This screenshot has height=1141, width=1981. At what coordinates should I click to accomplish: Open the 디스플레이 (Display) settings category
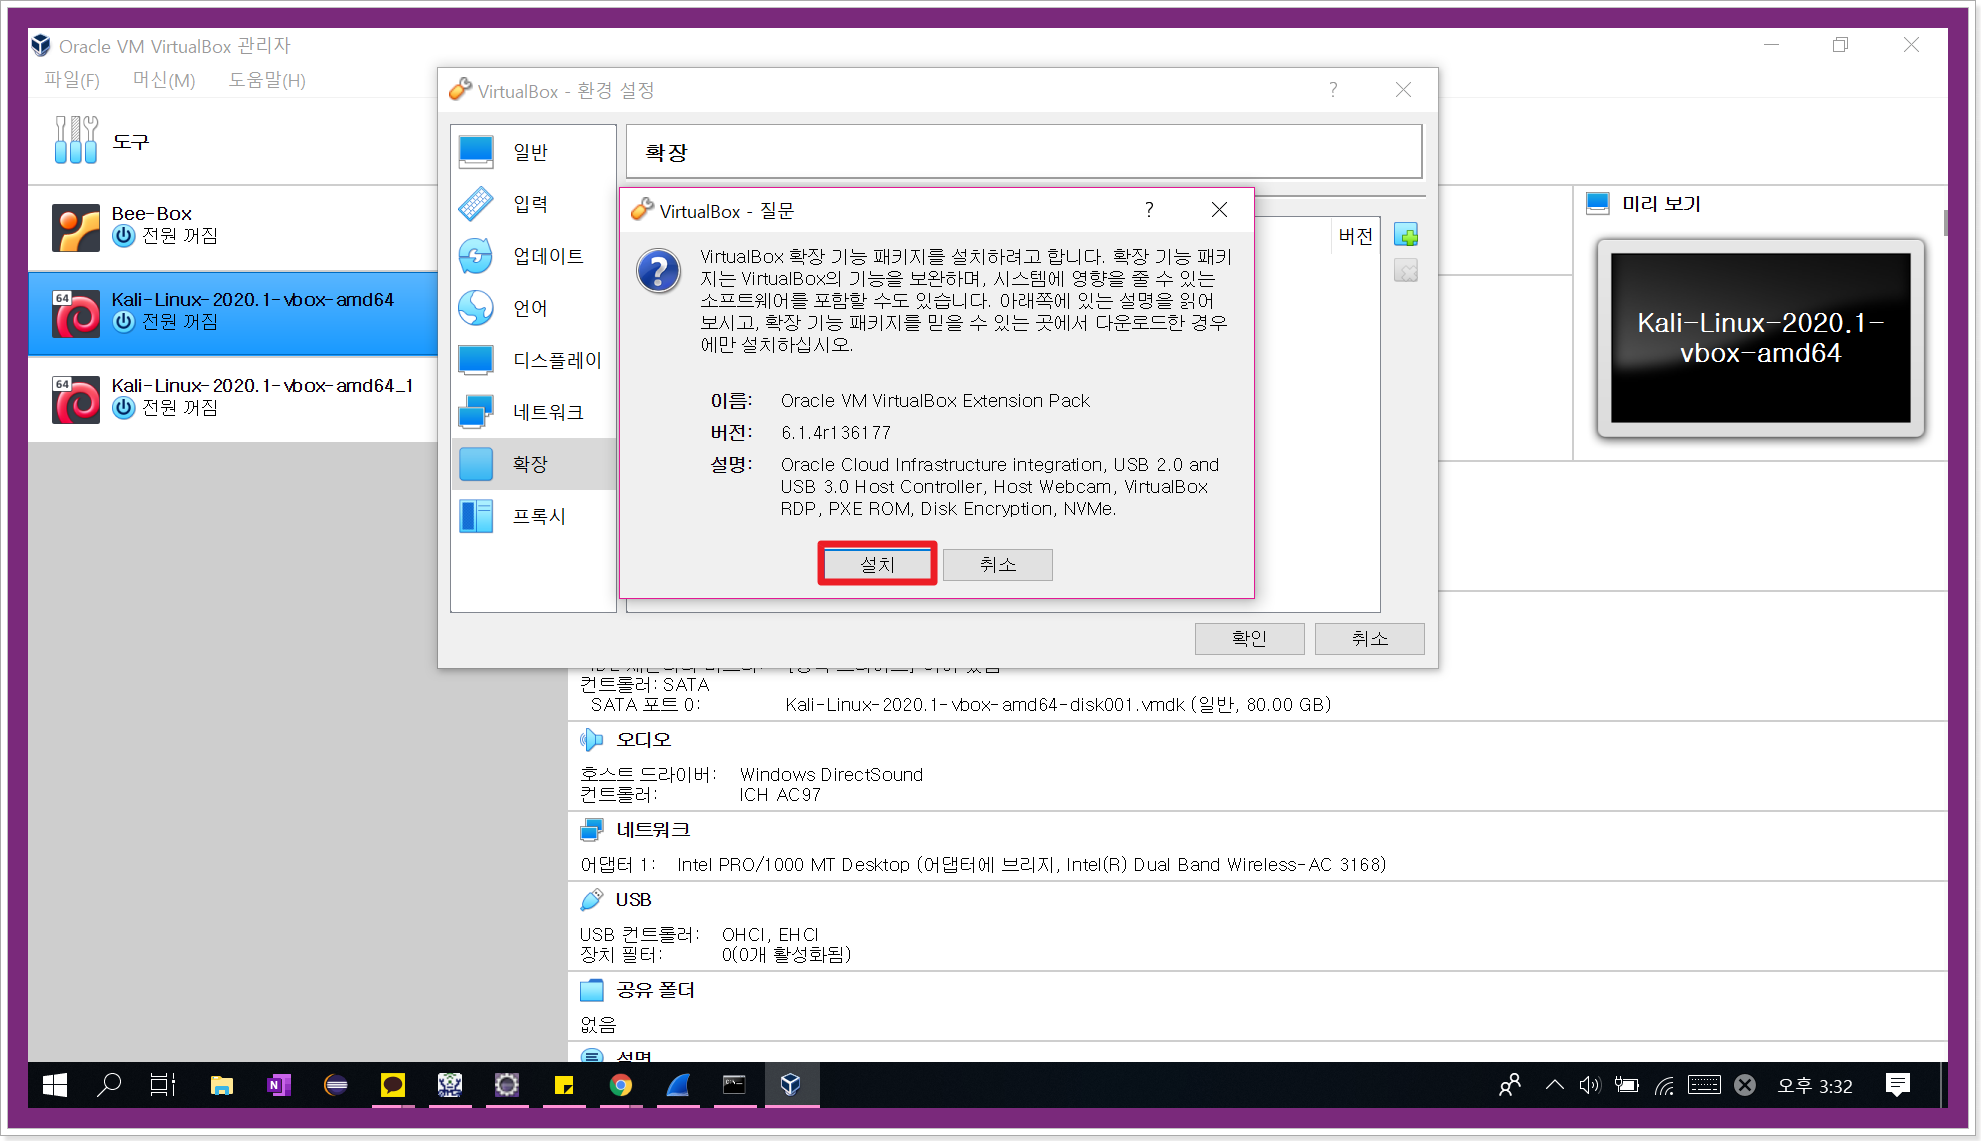pyautogui.click(x=556, y=360)
